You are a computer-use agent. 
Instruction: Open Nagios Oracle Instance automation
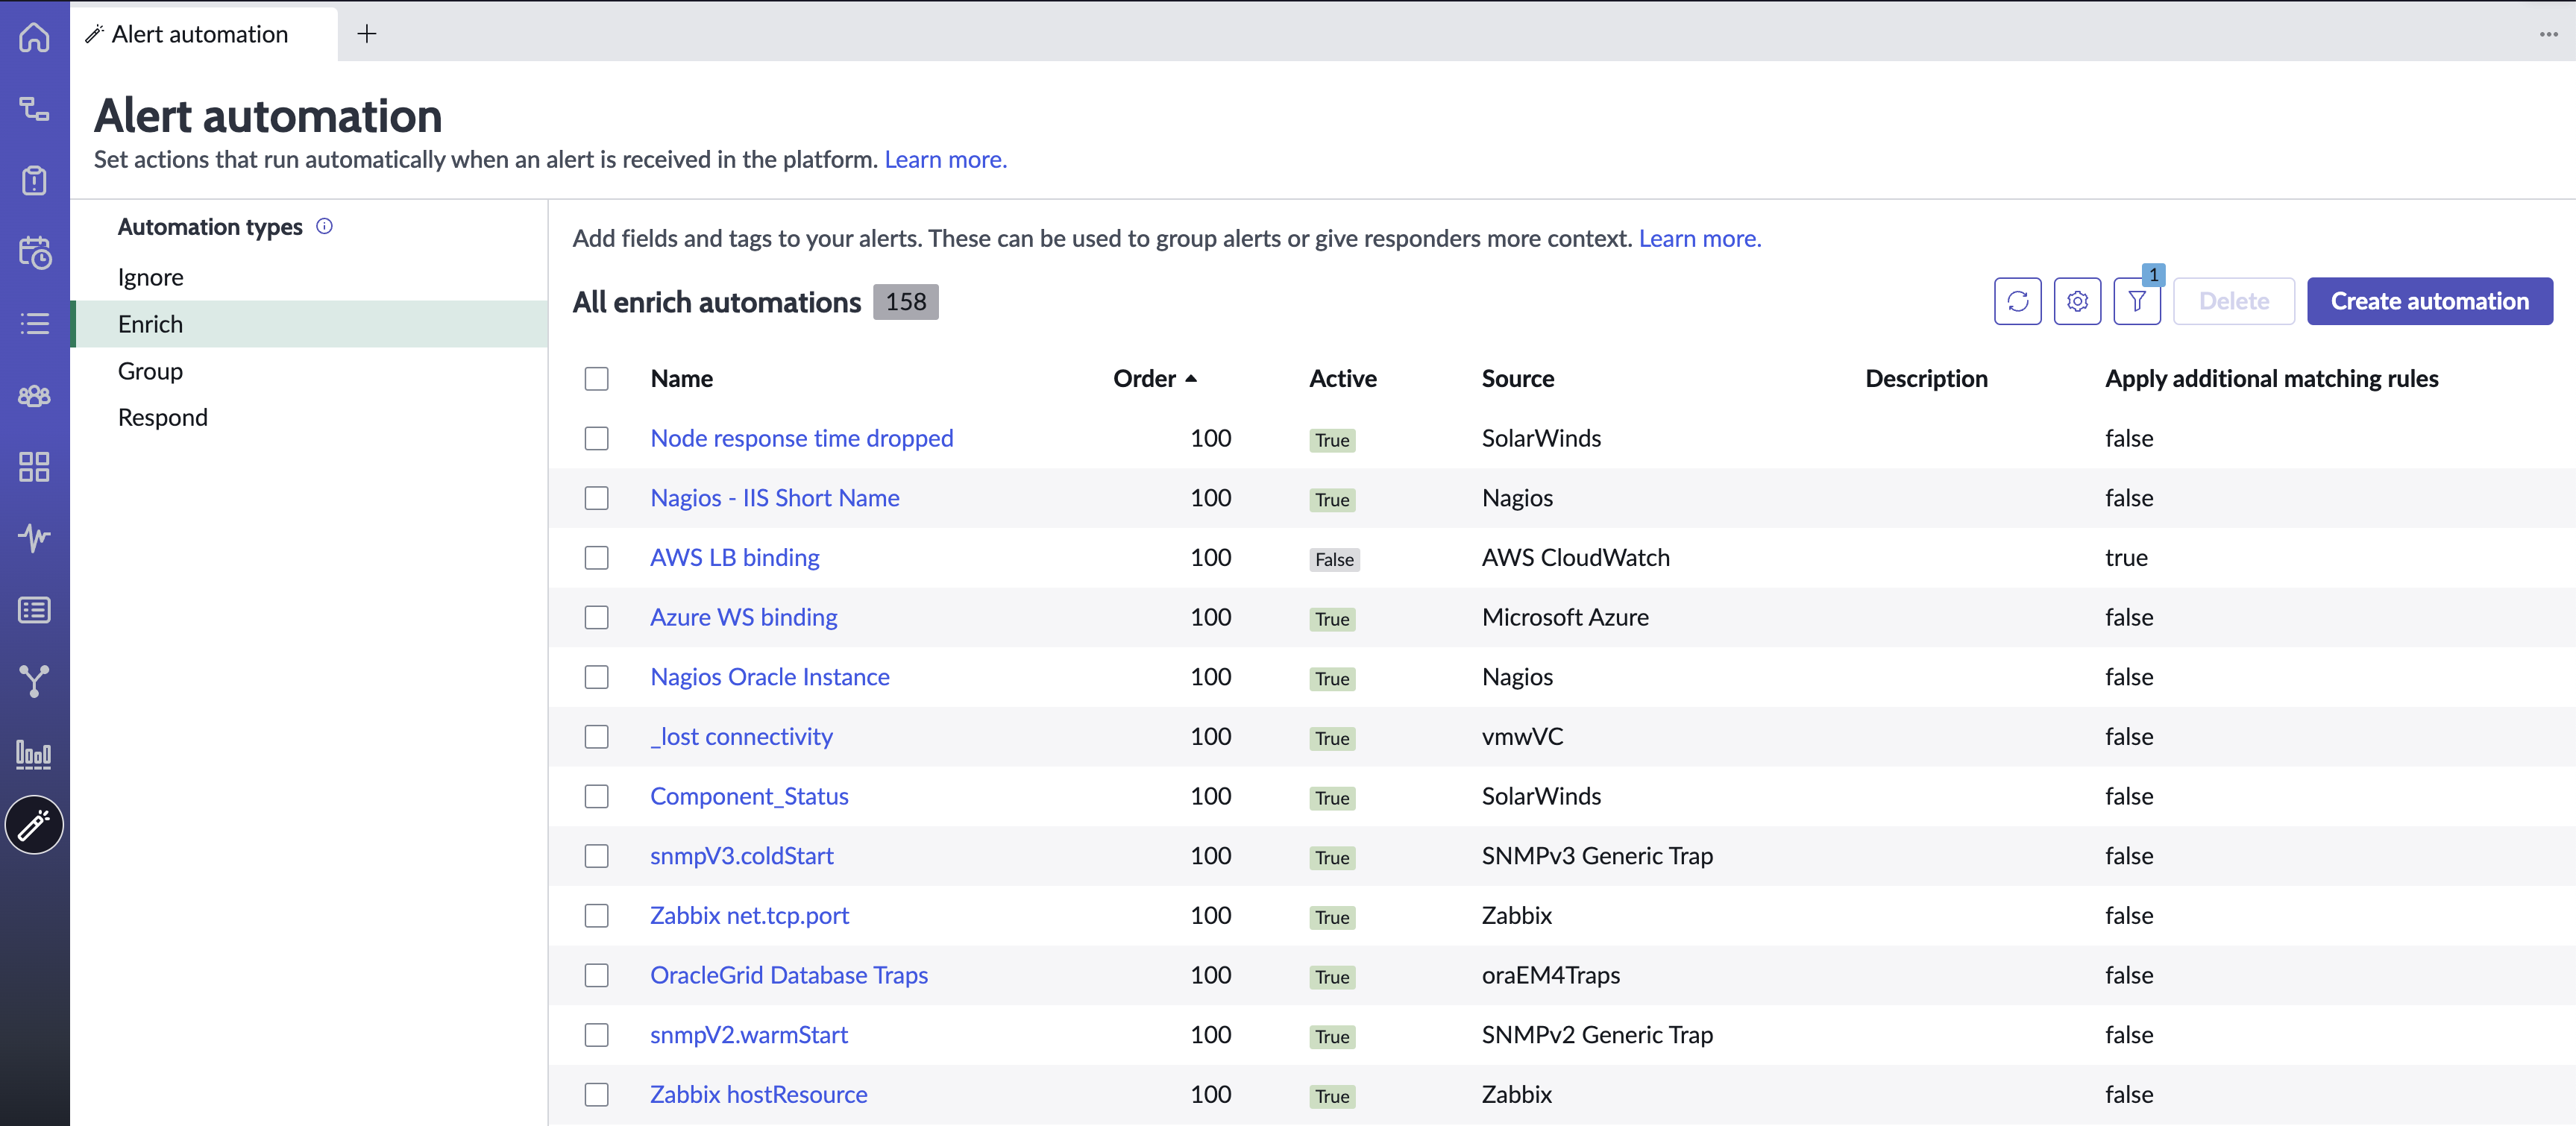(769, 677)
